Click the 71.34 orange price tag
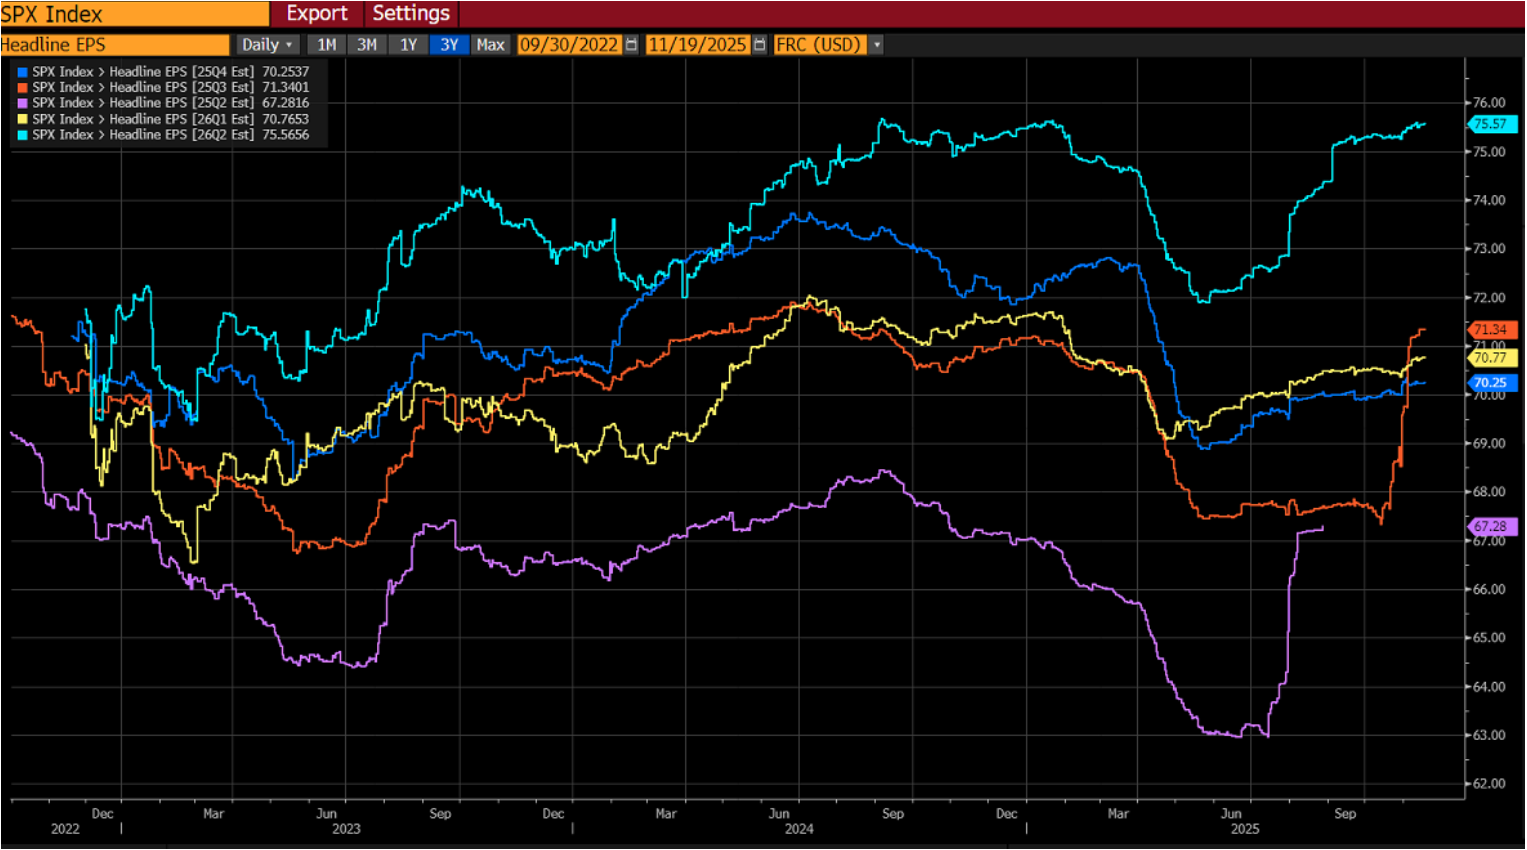1527x850 pixels. pyautogui.click(x=1490, y=330)
